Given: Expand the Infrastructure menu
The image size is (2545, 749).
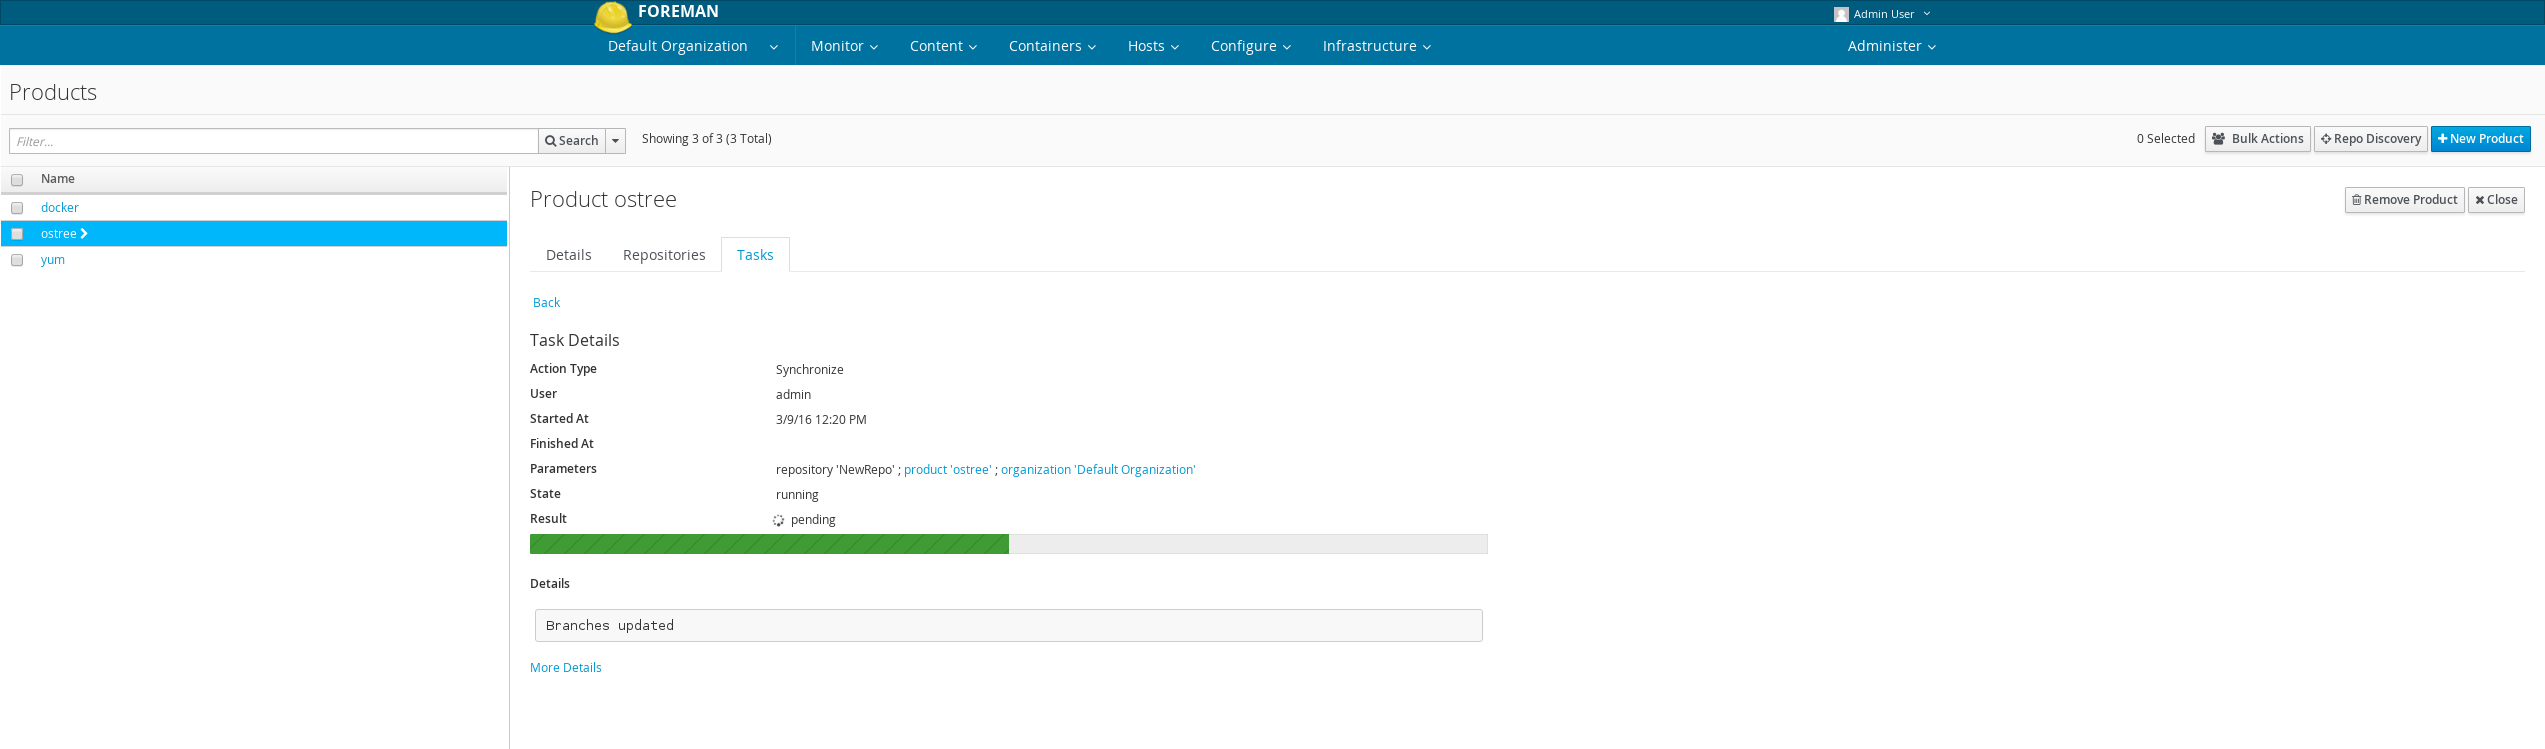Looking at the screenshot, I should click(1376, 46).
